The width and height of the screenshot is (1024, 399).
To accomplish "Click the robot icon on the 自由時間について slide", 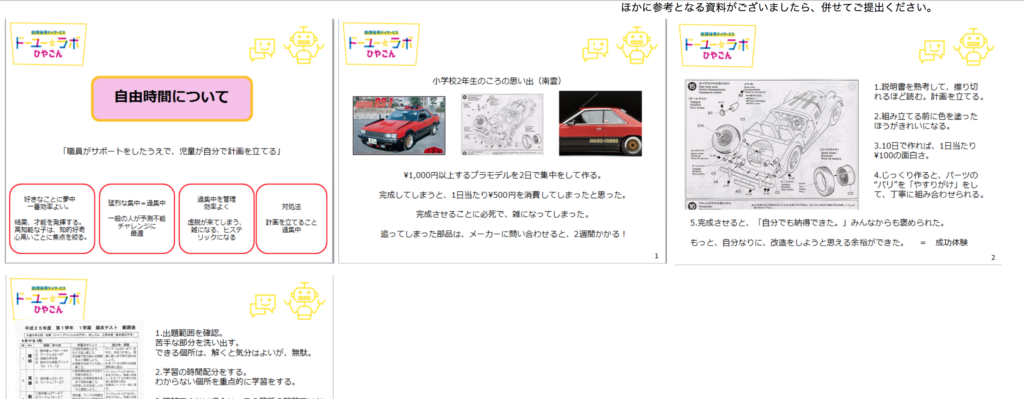I will [x=305, y=44].
